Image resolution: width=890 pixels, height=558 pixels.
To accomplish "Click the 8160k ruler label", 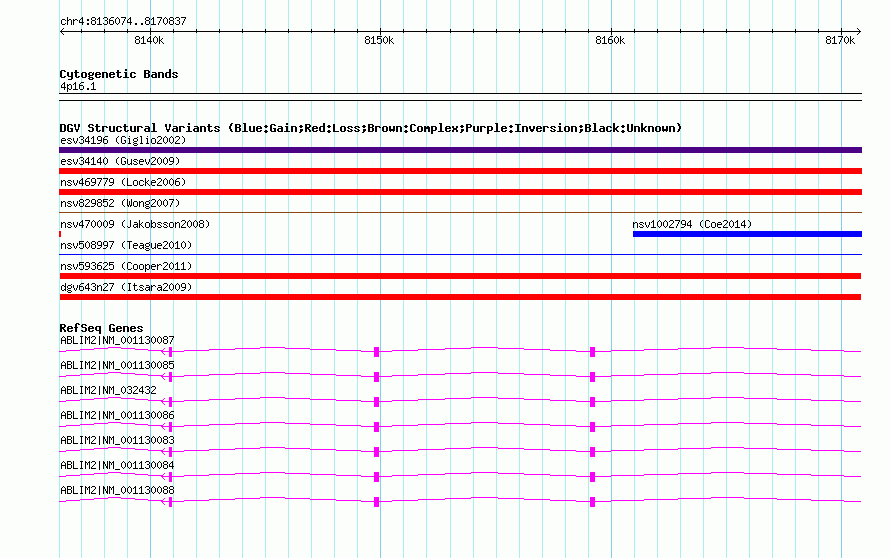I will click(x=610, y=40).
